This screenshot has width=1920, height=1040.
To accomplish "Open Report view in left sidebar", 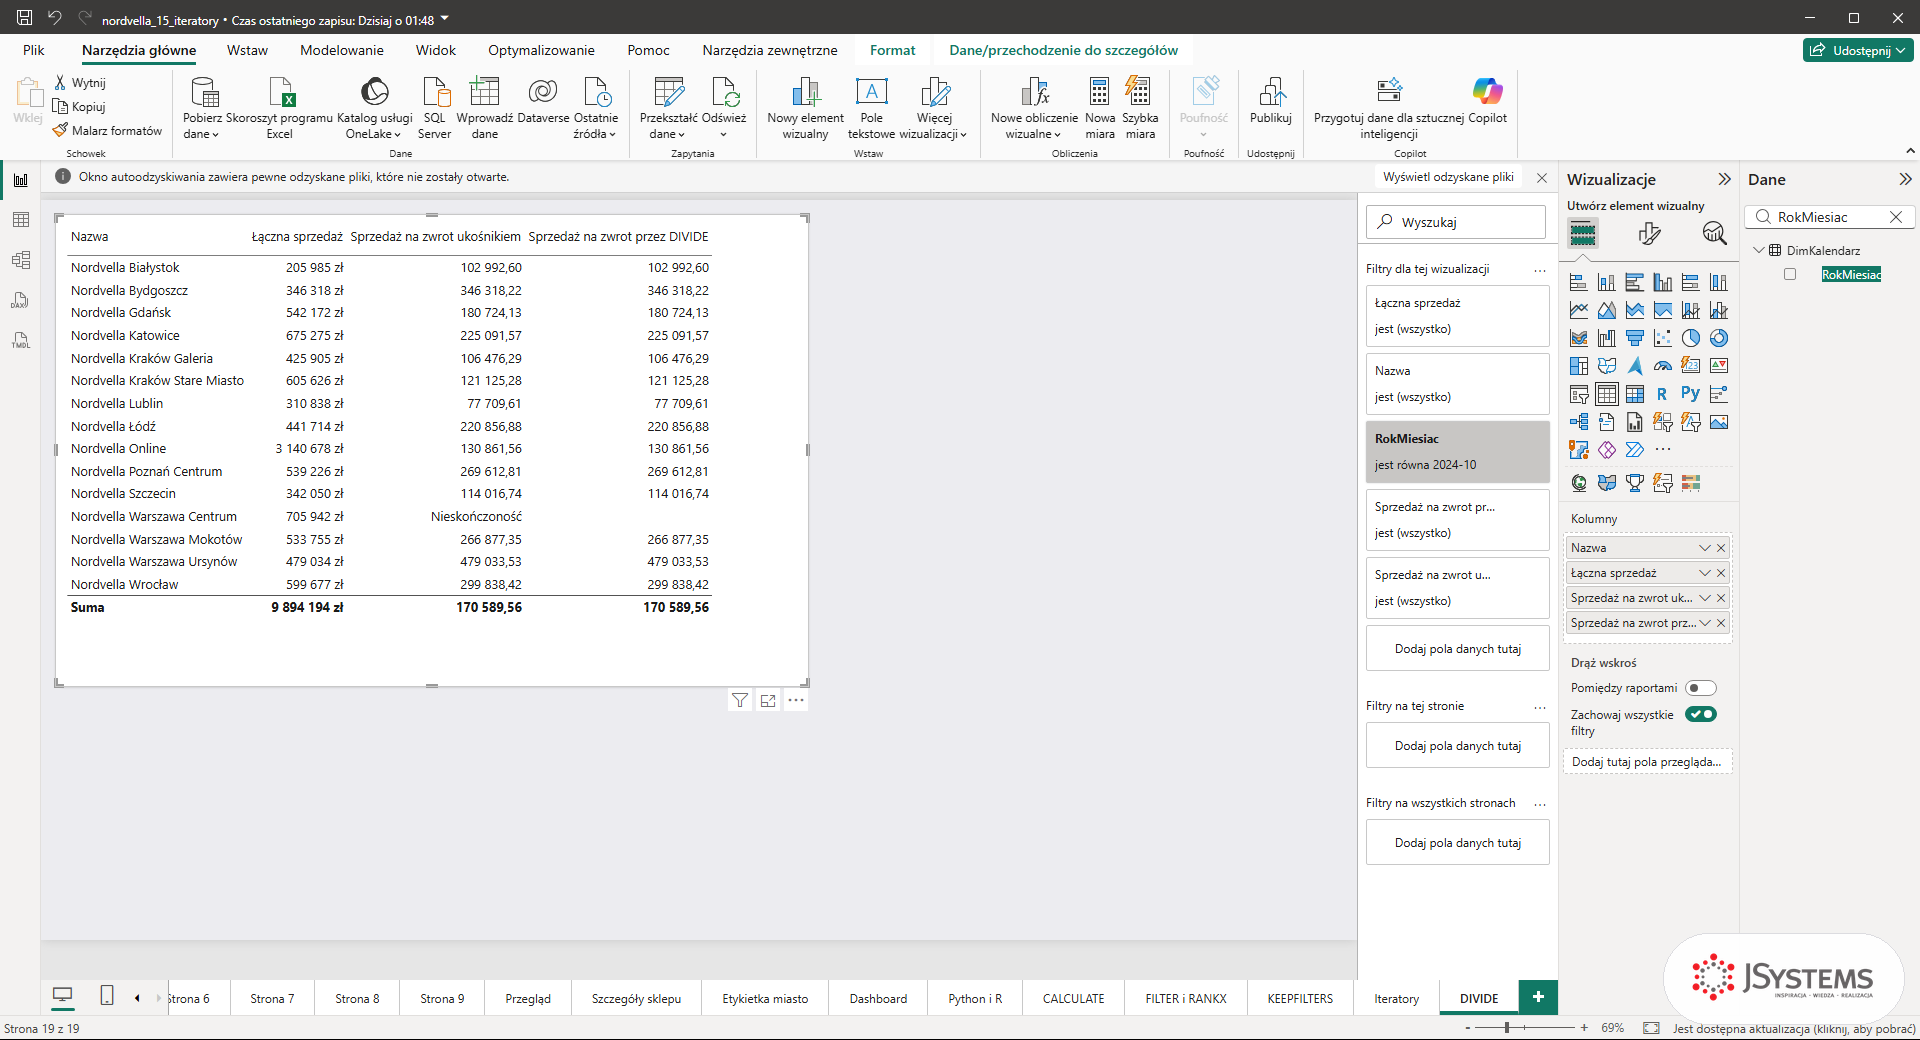I will pos(21,180).
